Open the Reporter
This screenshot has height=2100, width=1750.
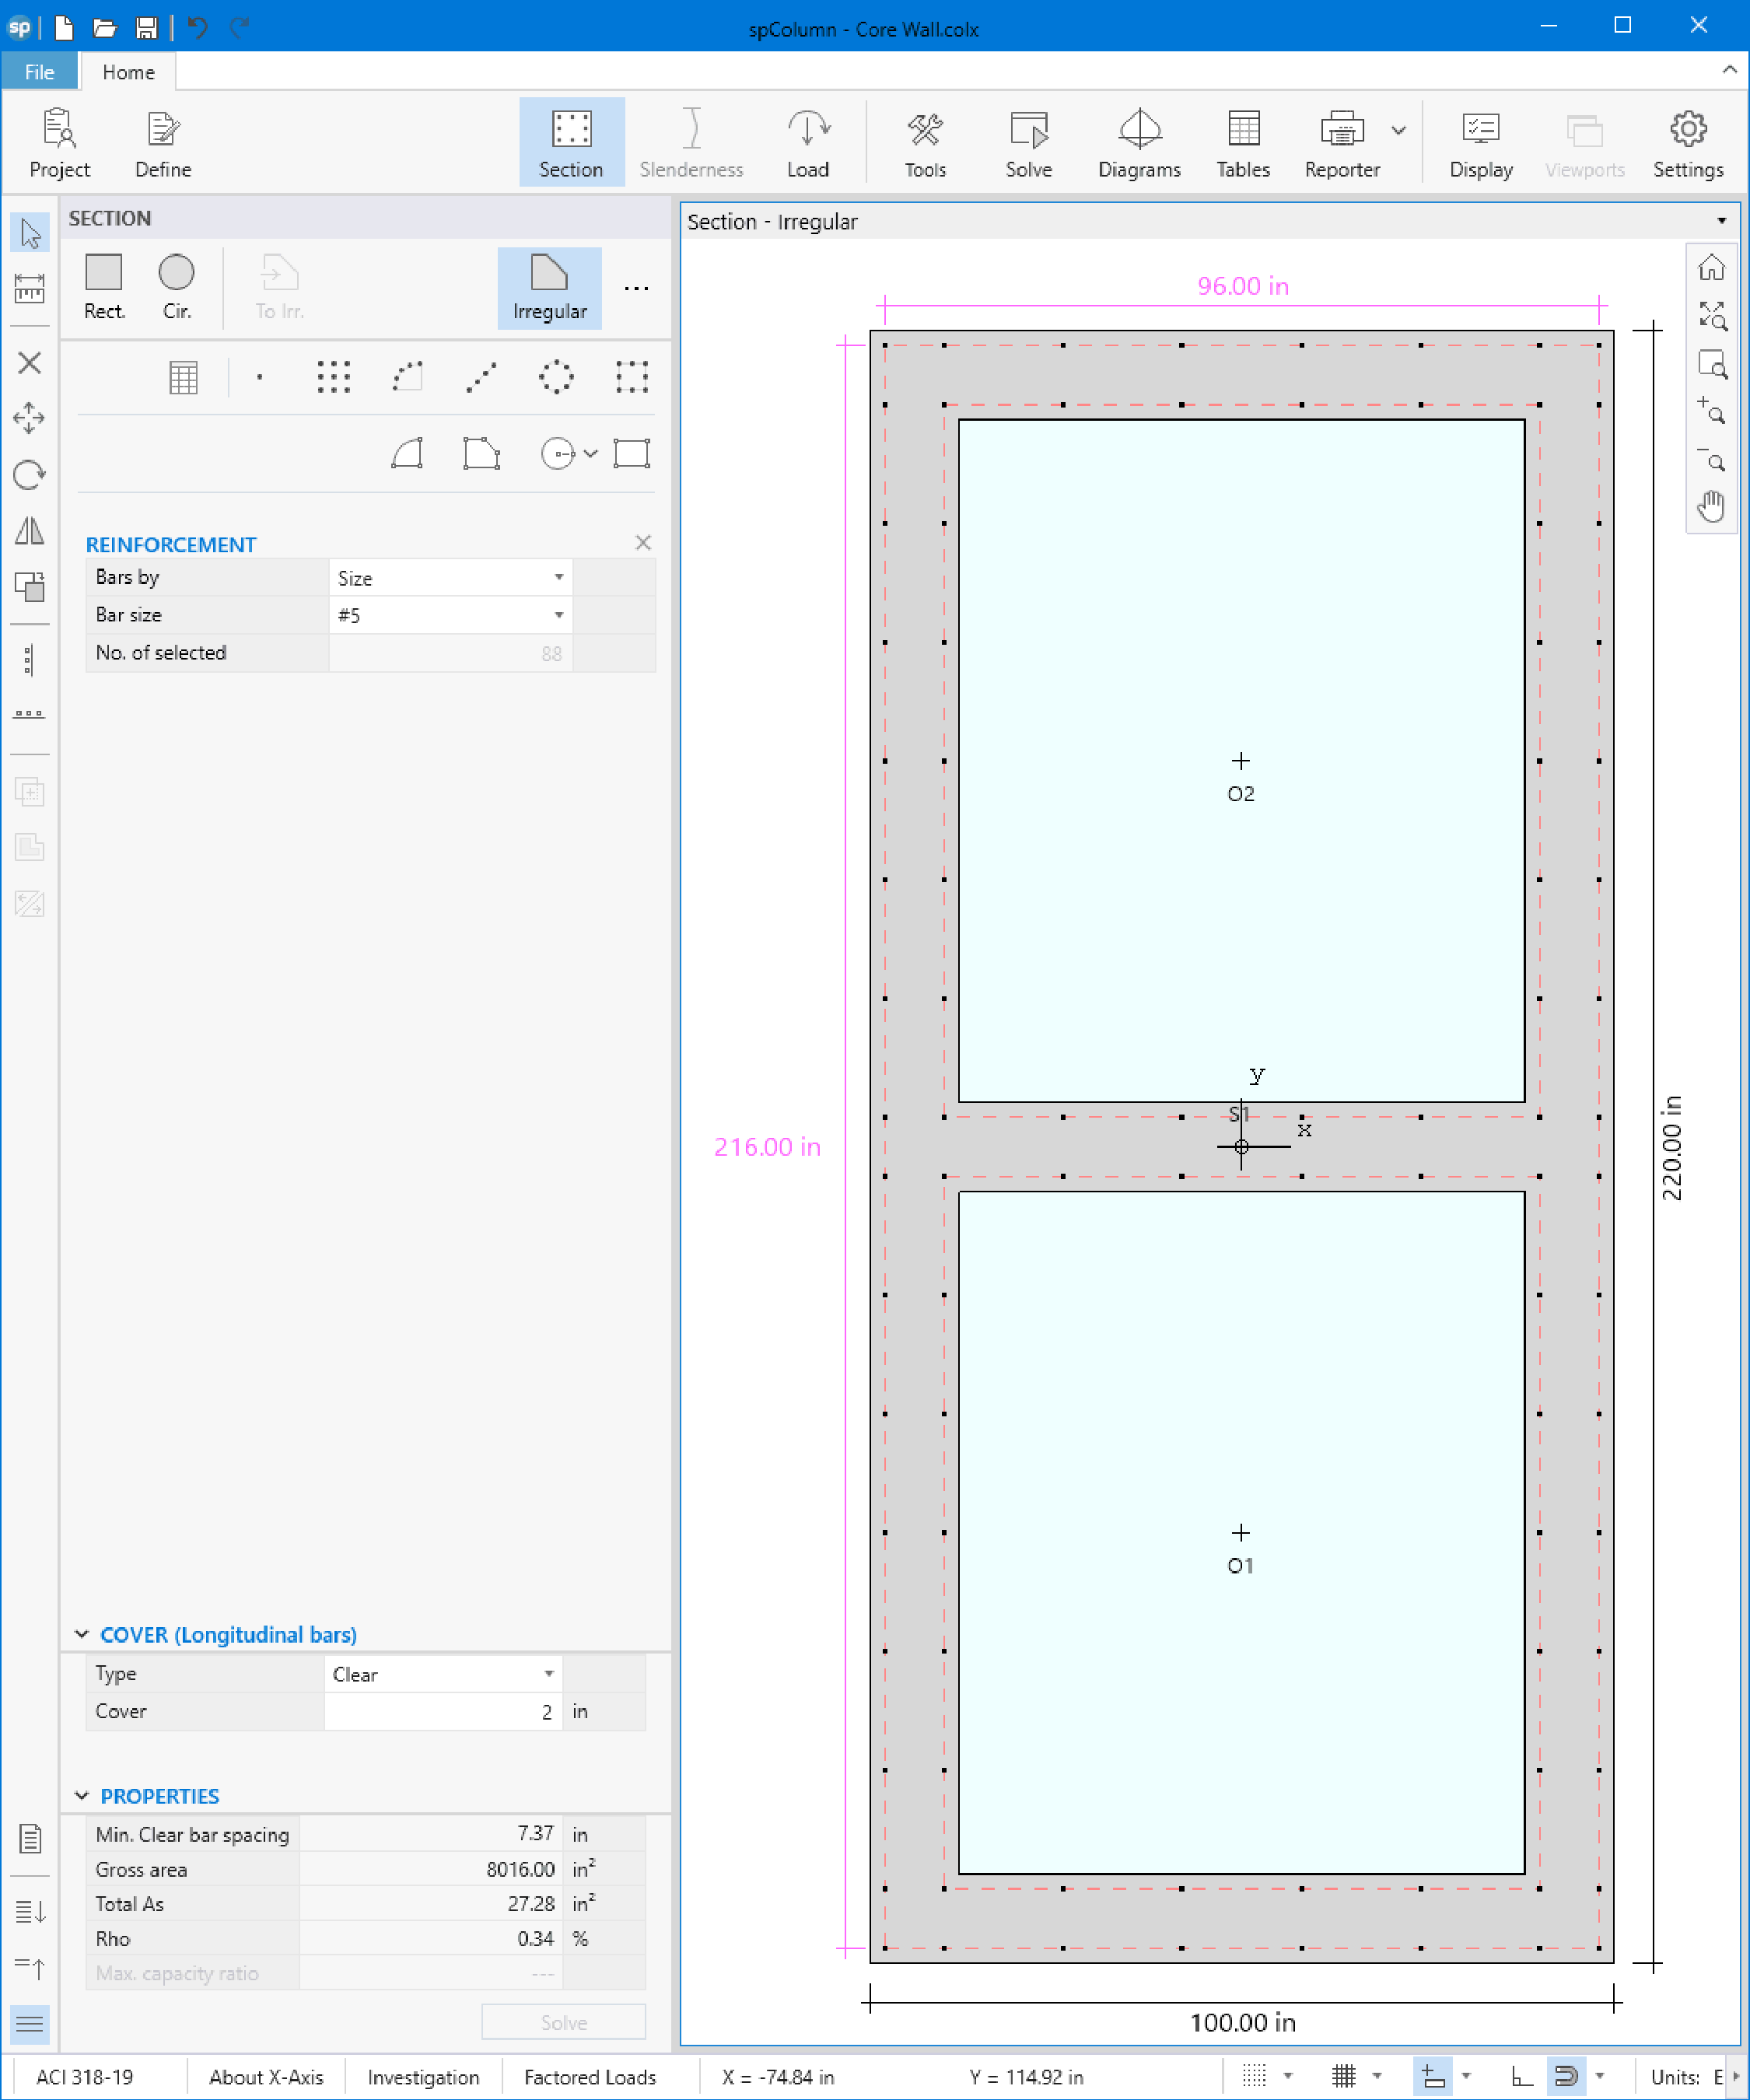click(x=1342, y=142)
